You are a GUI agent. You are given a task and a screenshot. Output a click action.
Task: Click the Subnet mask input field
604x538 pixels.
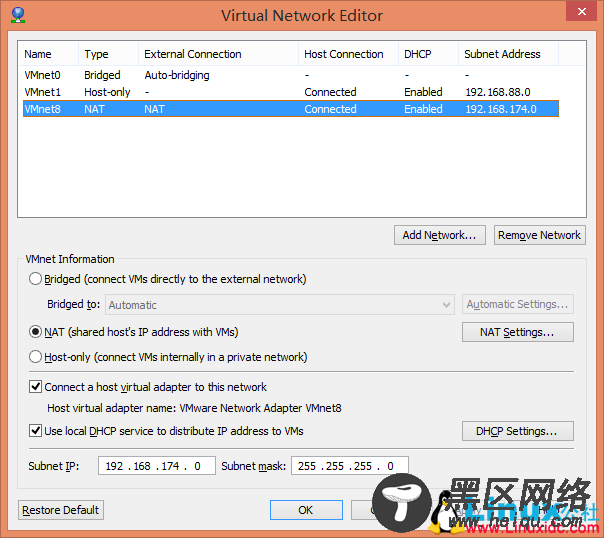click(350, 466)
